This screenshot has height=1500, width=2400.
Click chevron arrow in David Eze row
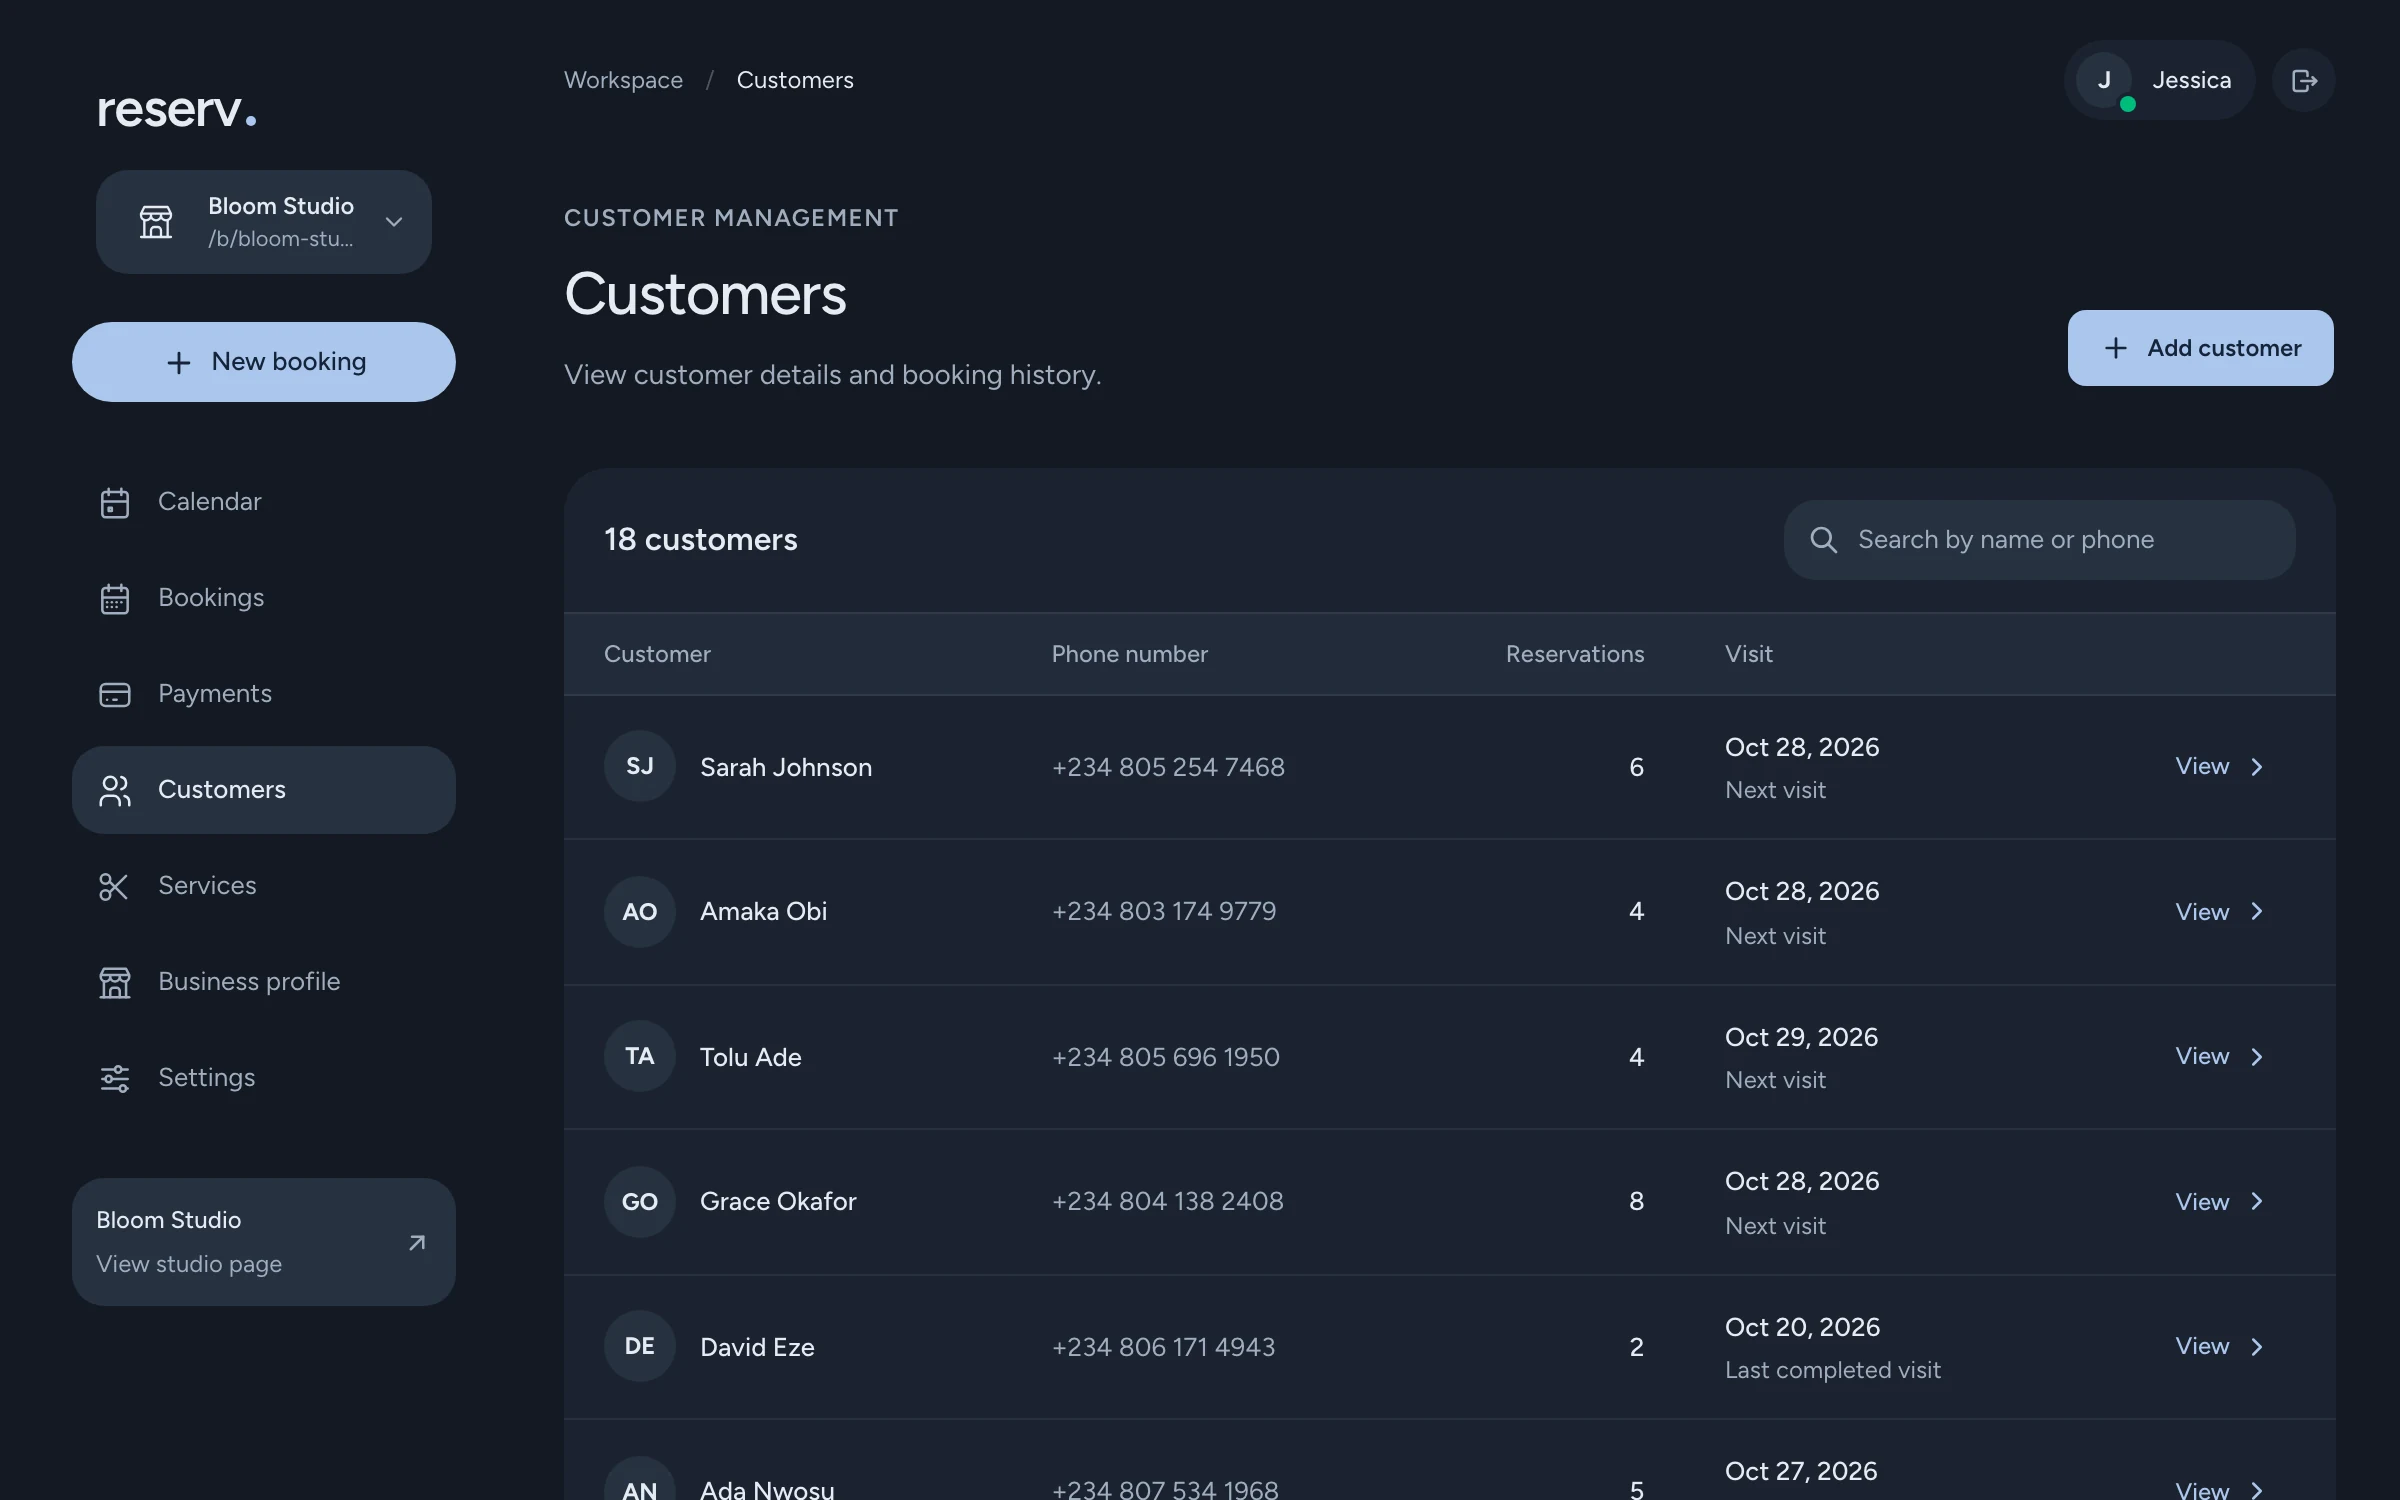coord(2257,1347)
